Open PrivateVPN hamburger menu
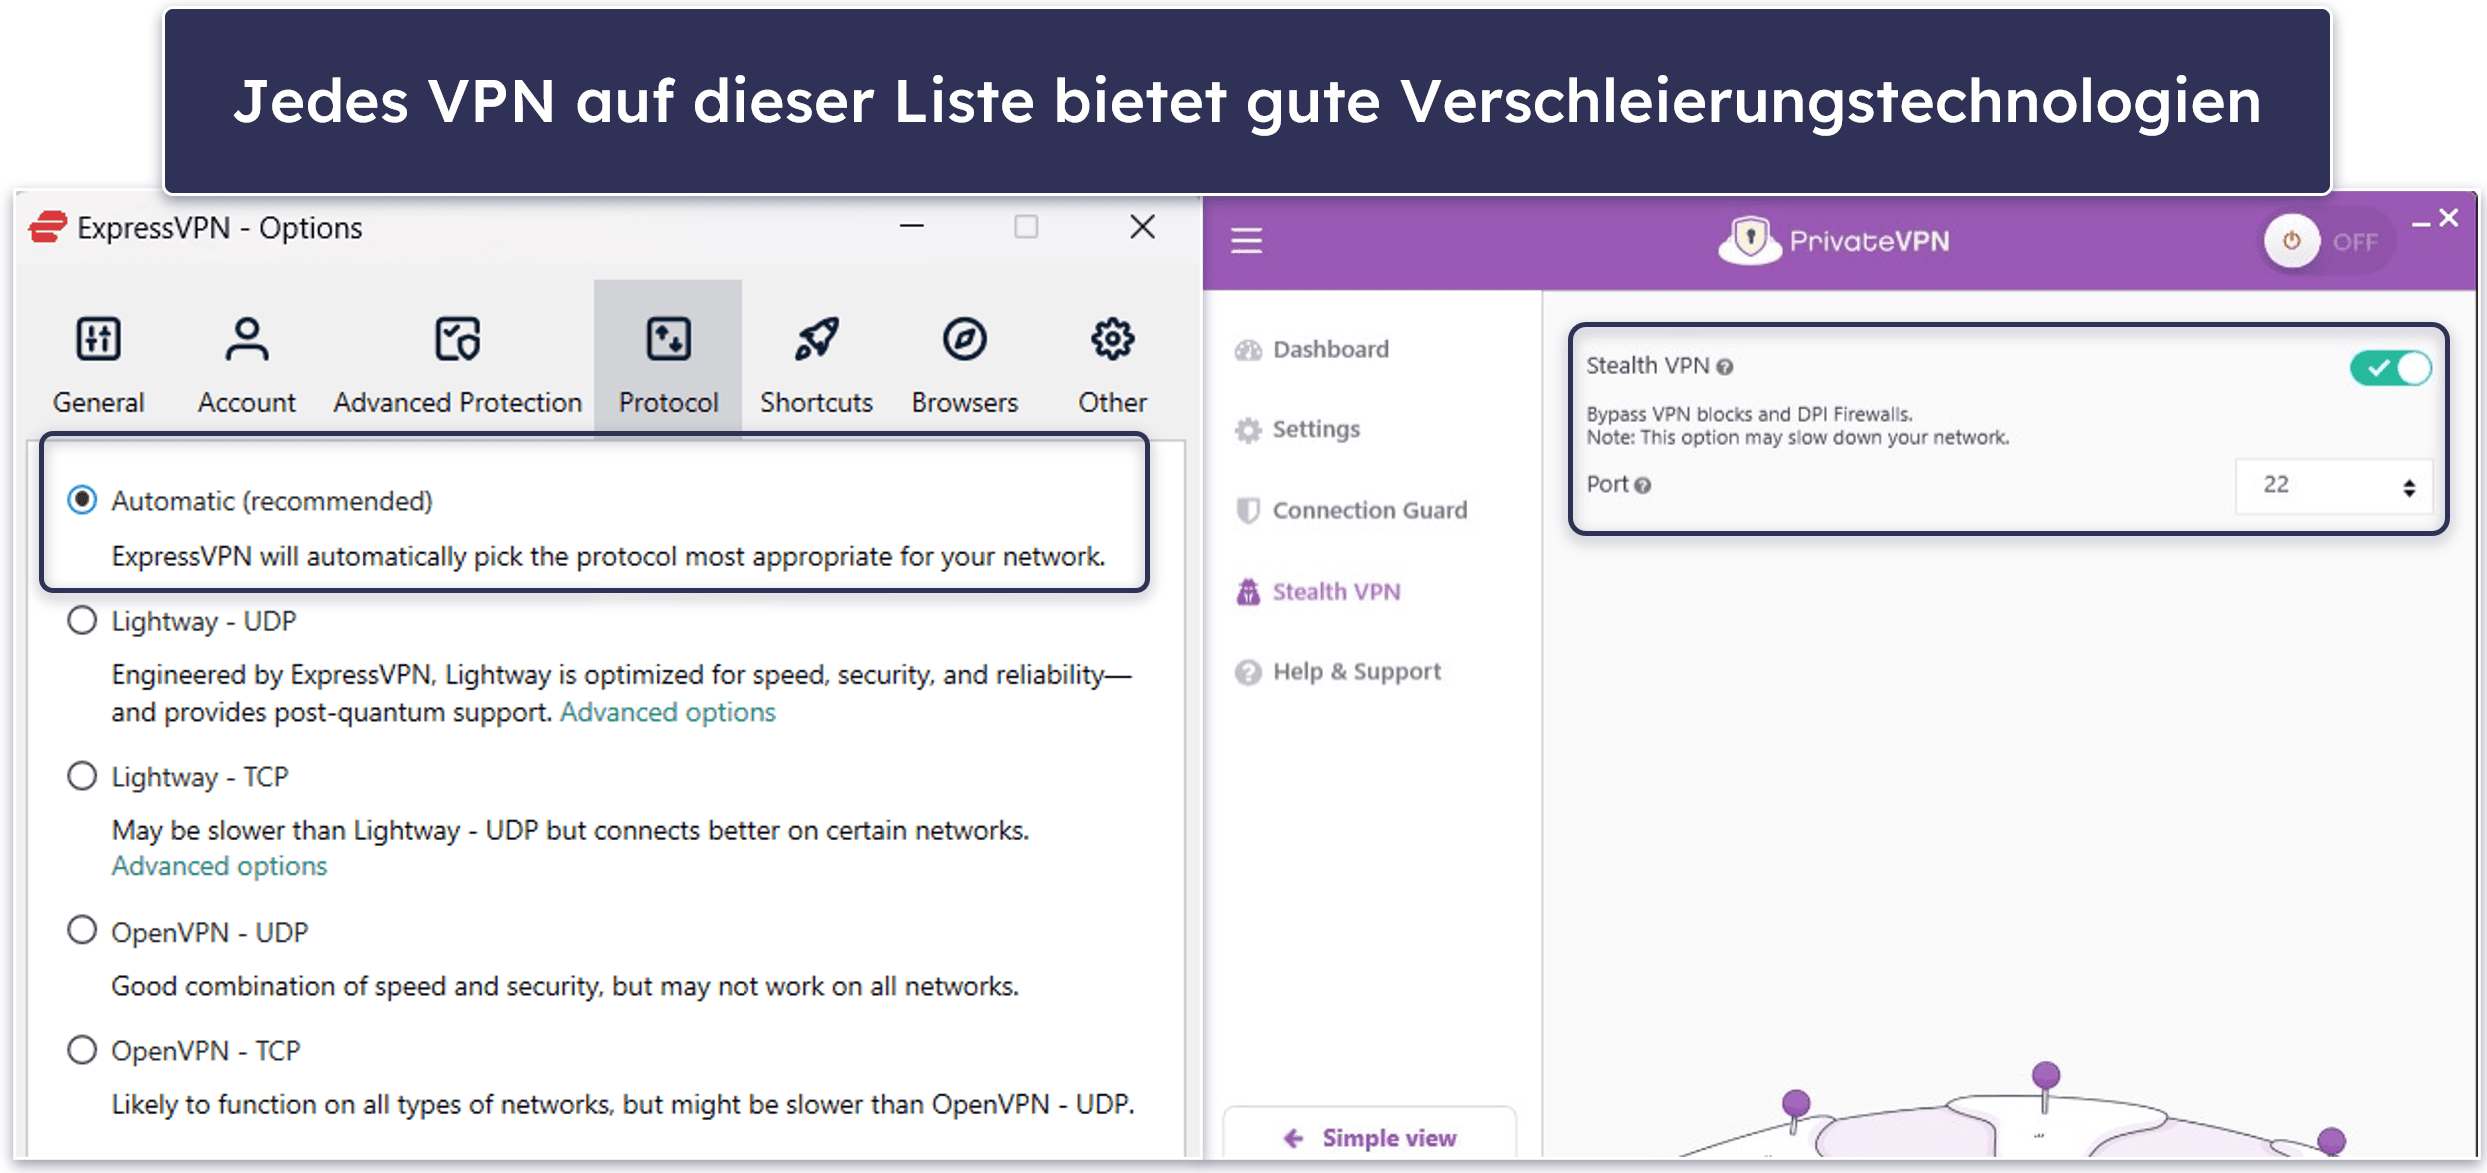2487x1173 pixels. (1246, 241)
